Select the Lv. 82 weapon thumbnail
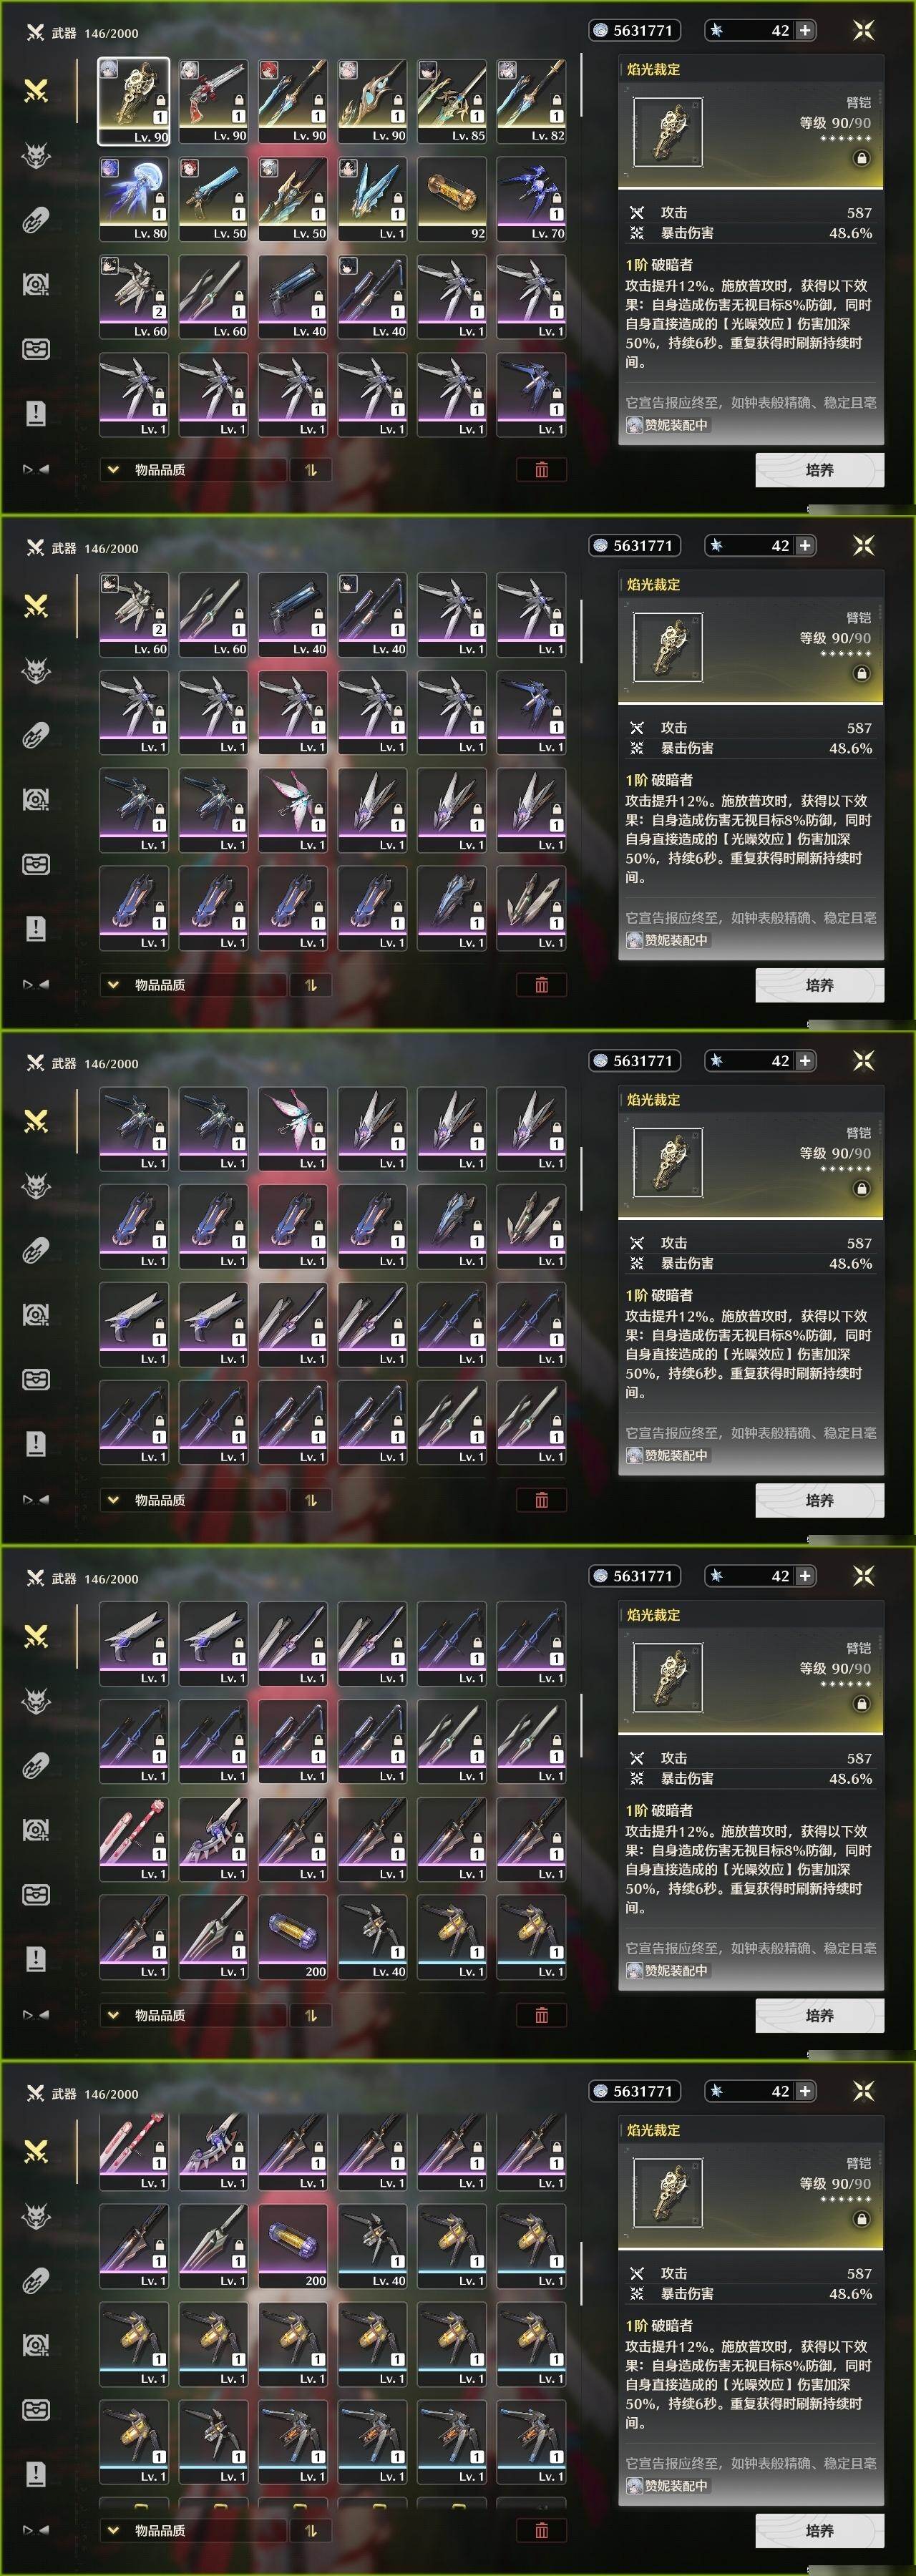The image size is (916, 2576). 531,101
